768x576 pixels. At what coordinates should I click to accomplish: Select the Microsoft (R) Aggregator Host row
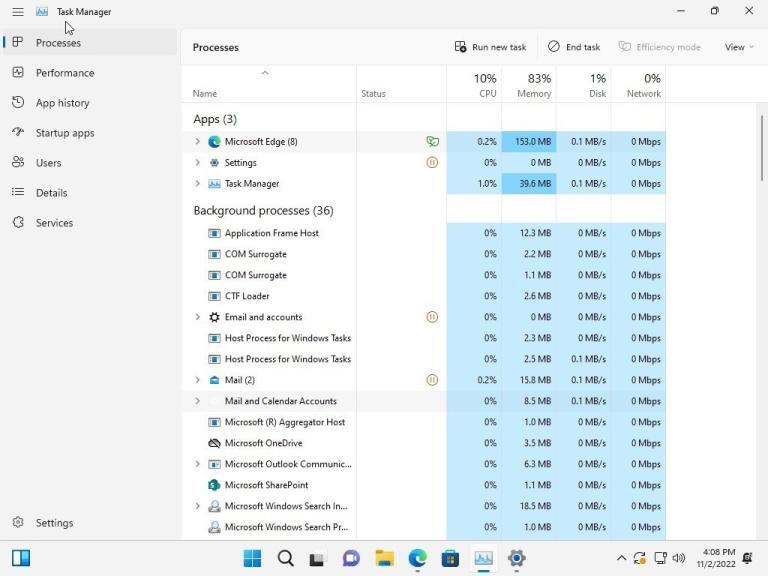click(x=424, y=422)
